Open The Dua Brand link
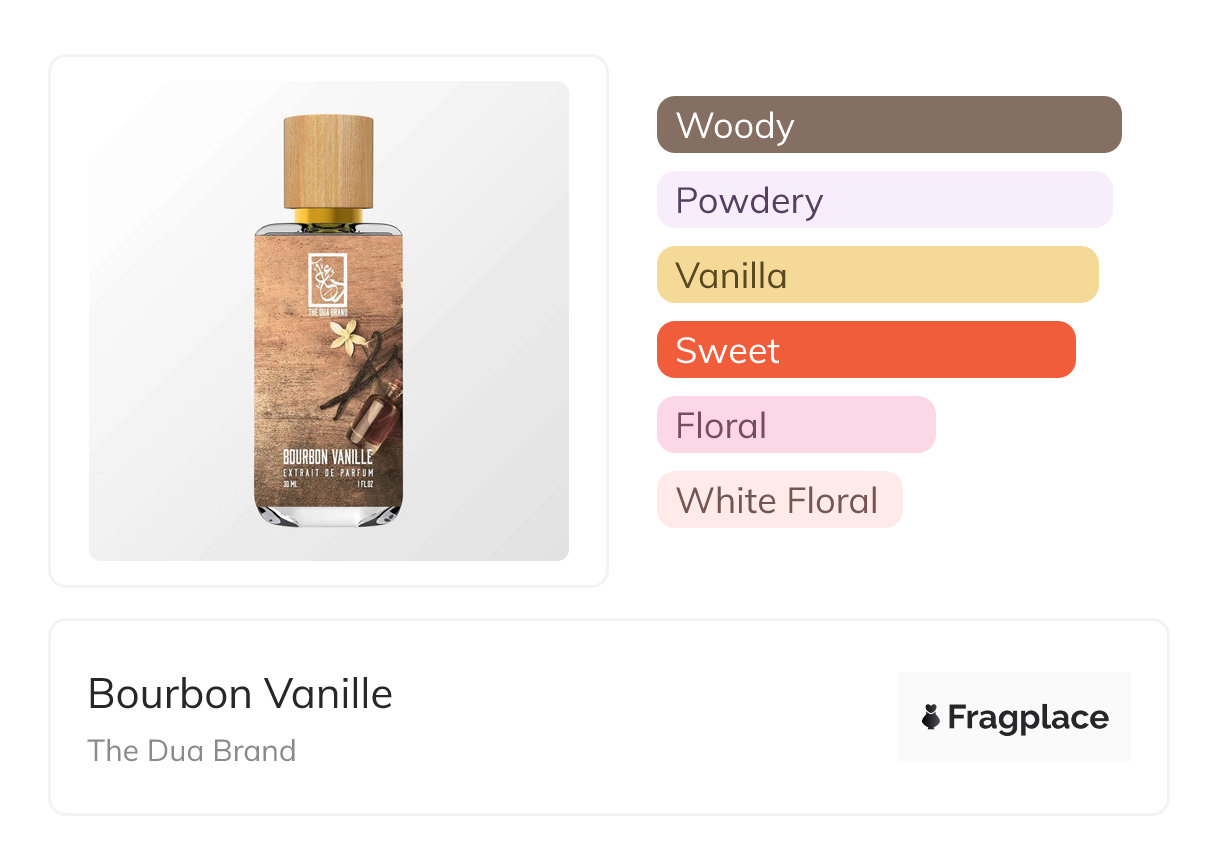Viewport: 1218px width, 864px height. [192, 750]
